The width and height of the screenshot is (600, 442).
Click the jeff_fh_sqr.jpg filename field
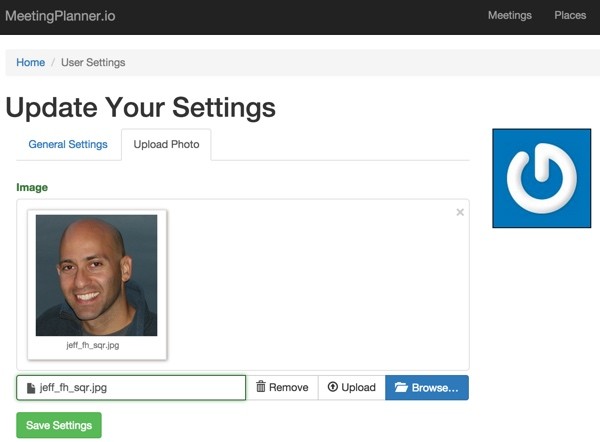(131, 388)
